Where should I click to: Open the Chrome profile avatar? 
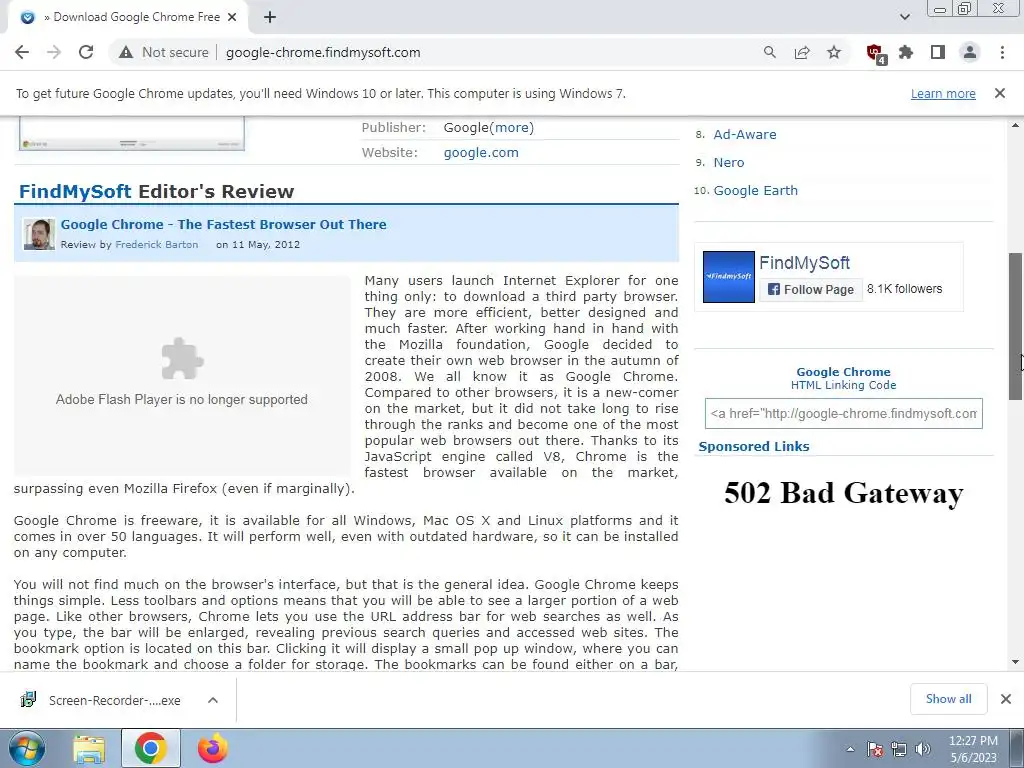(x=970, y=52)
